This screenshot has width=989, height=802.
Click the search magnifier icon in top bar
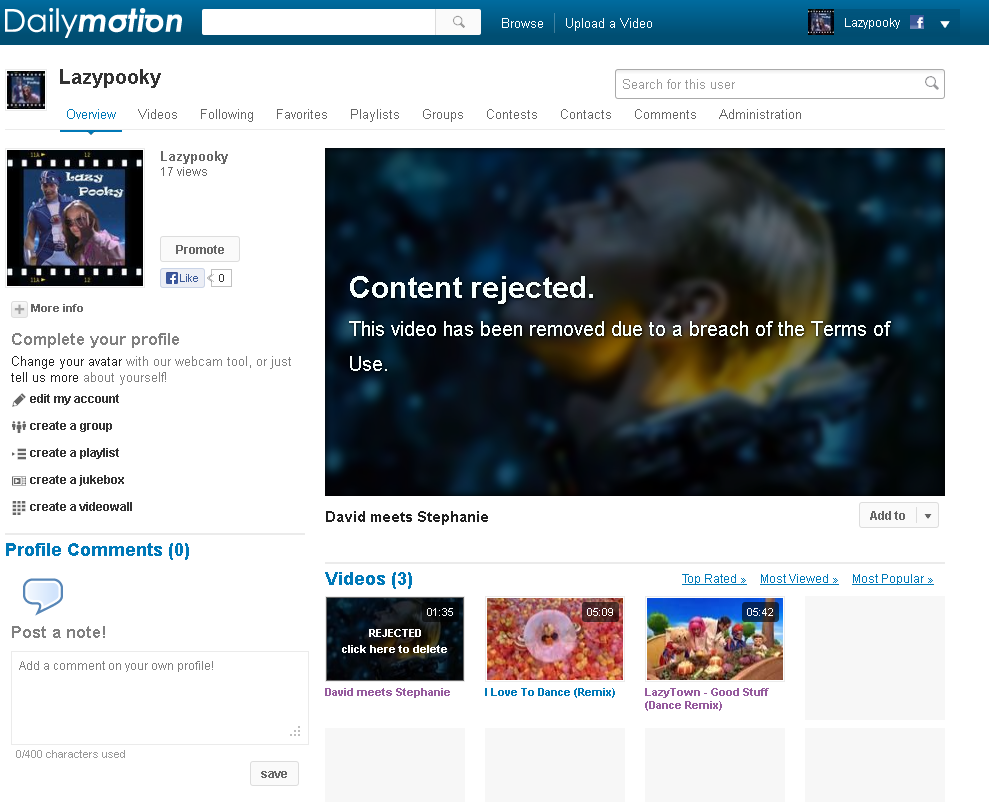(x=458, y=22)
